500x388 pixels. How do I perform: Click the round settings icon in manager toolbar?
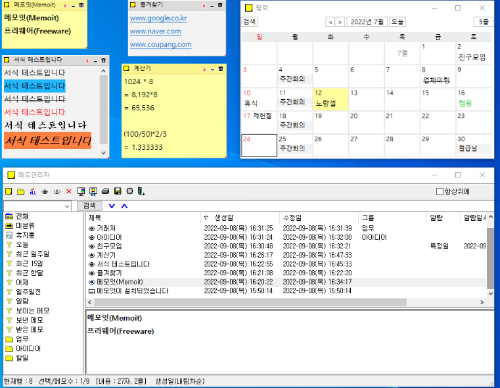pos(130,191)
